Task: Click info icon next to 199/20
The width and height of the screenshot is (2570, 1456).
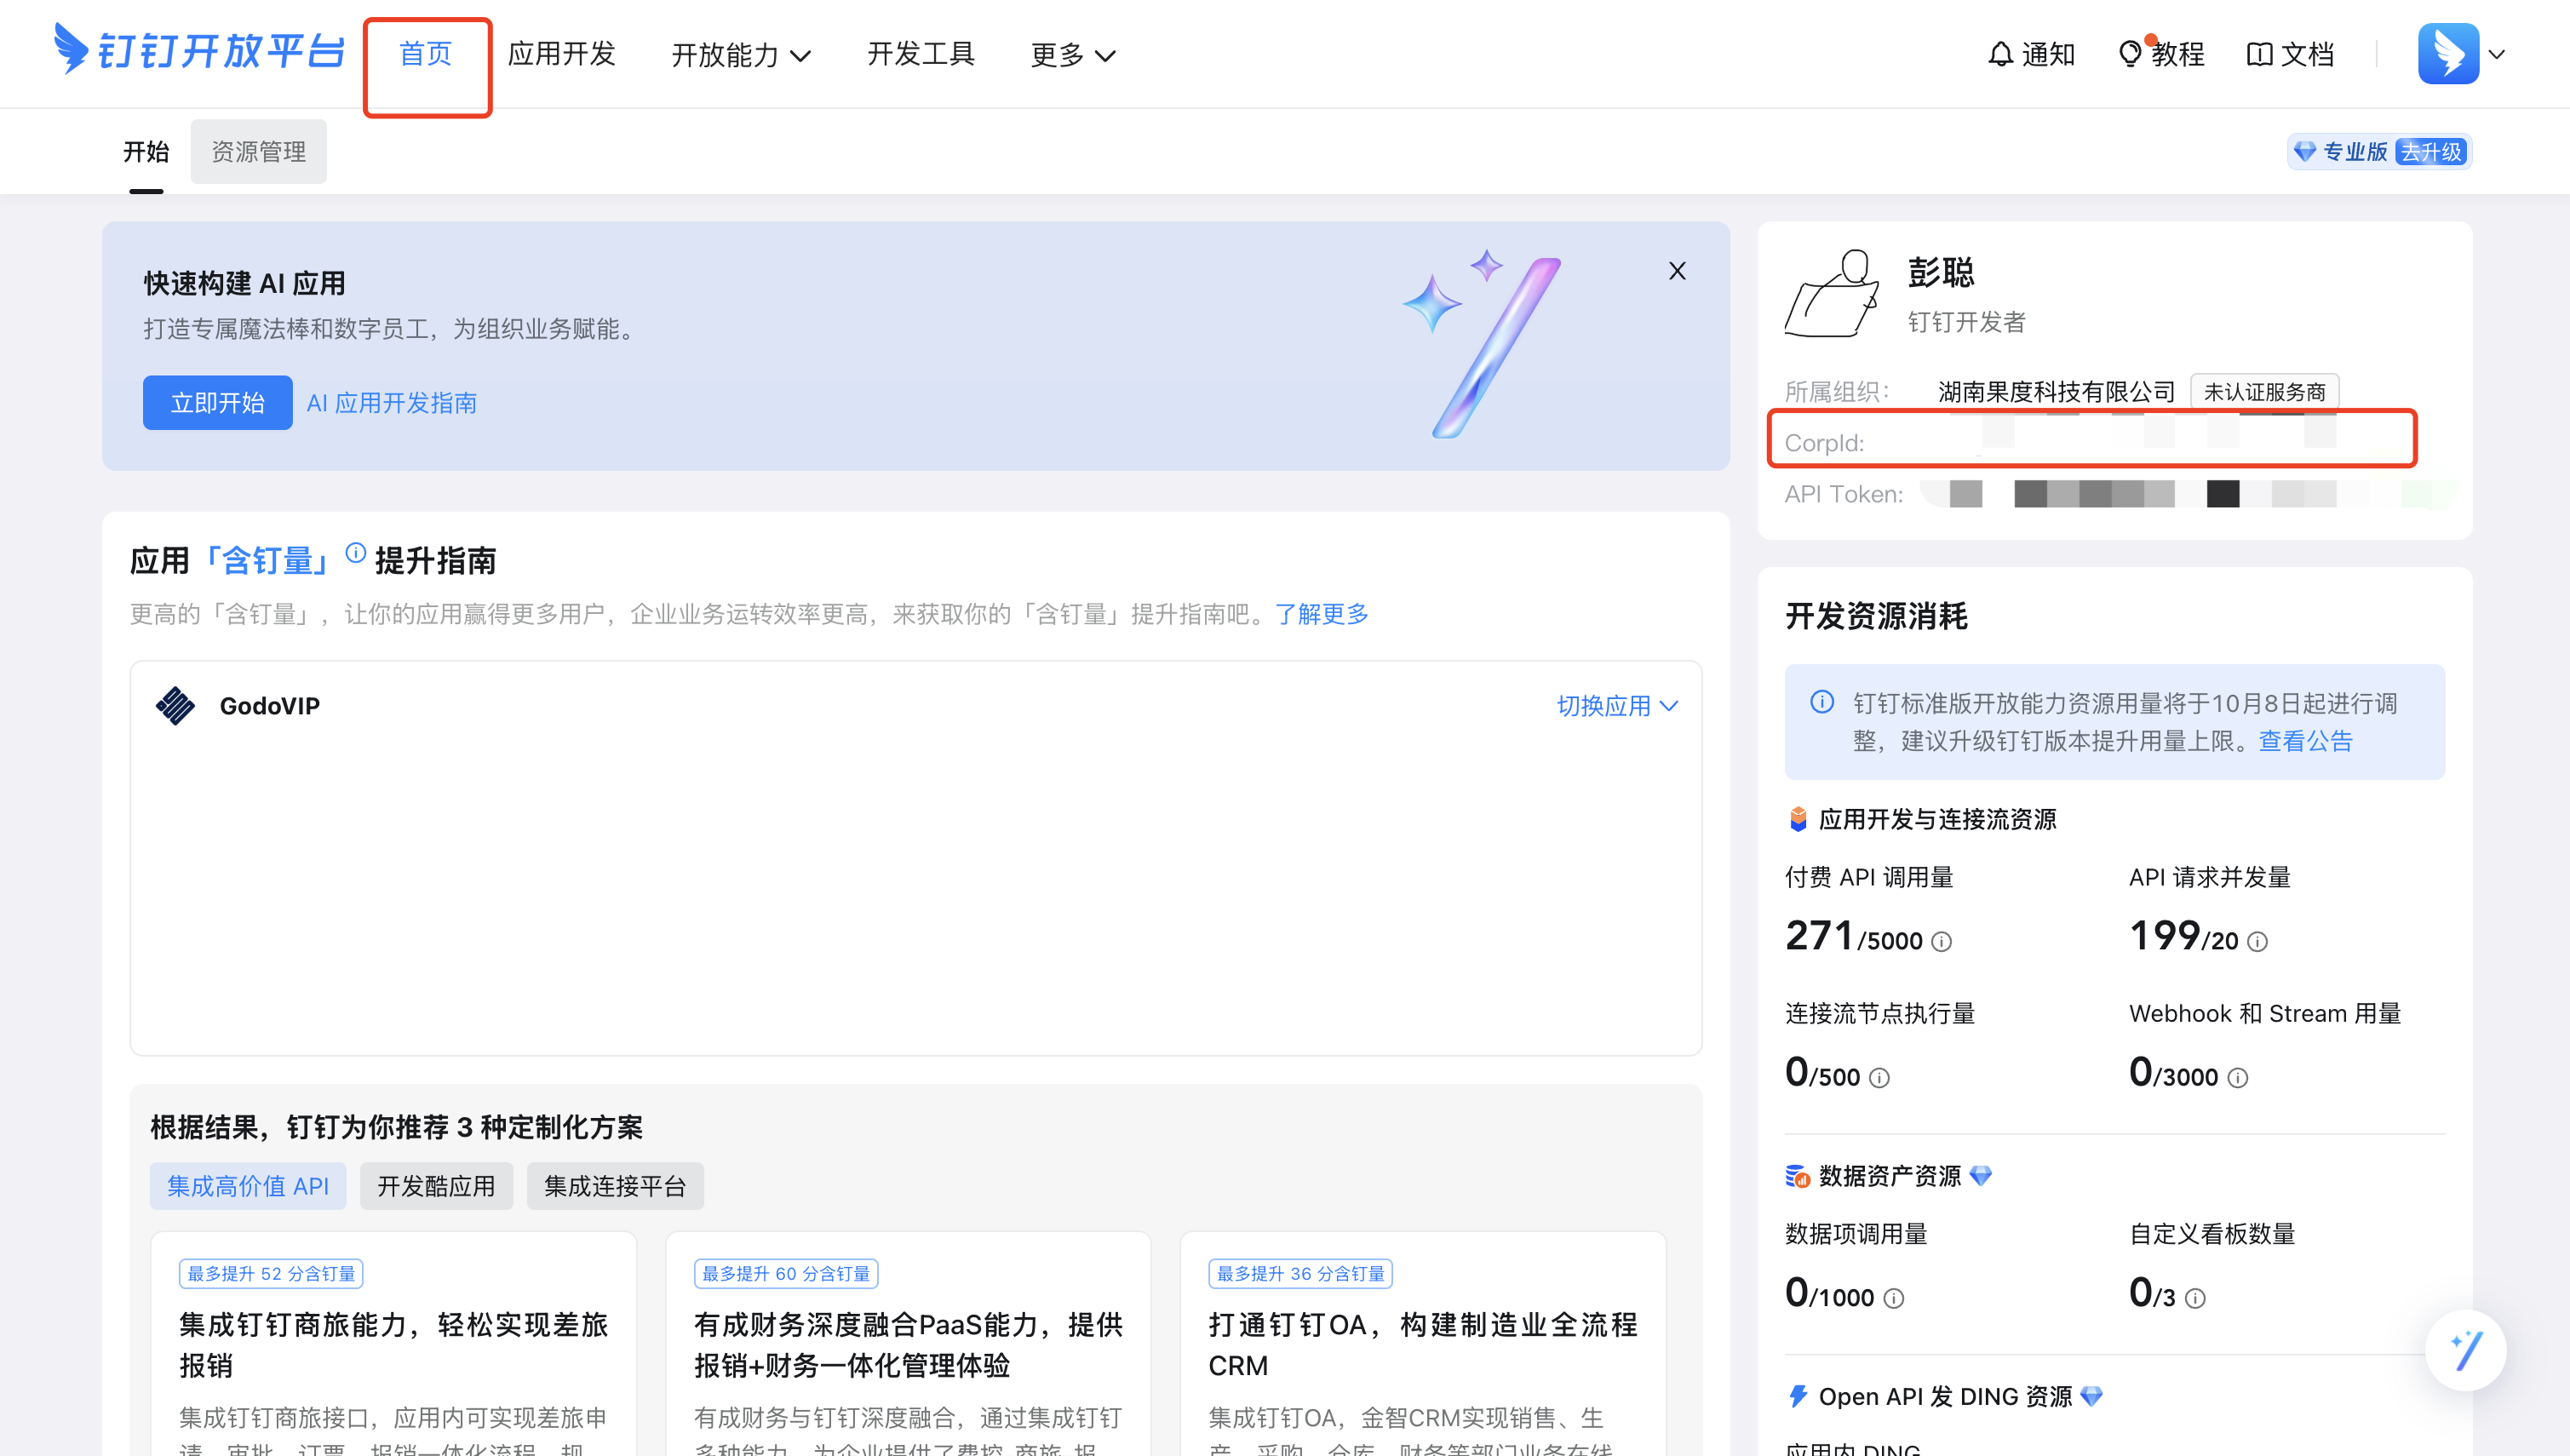Action: point(2257,942)
